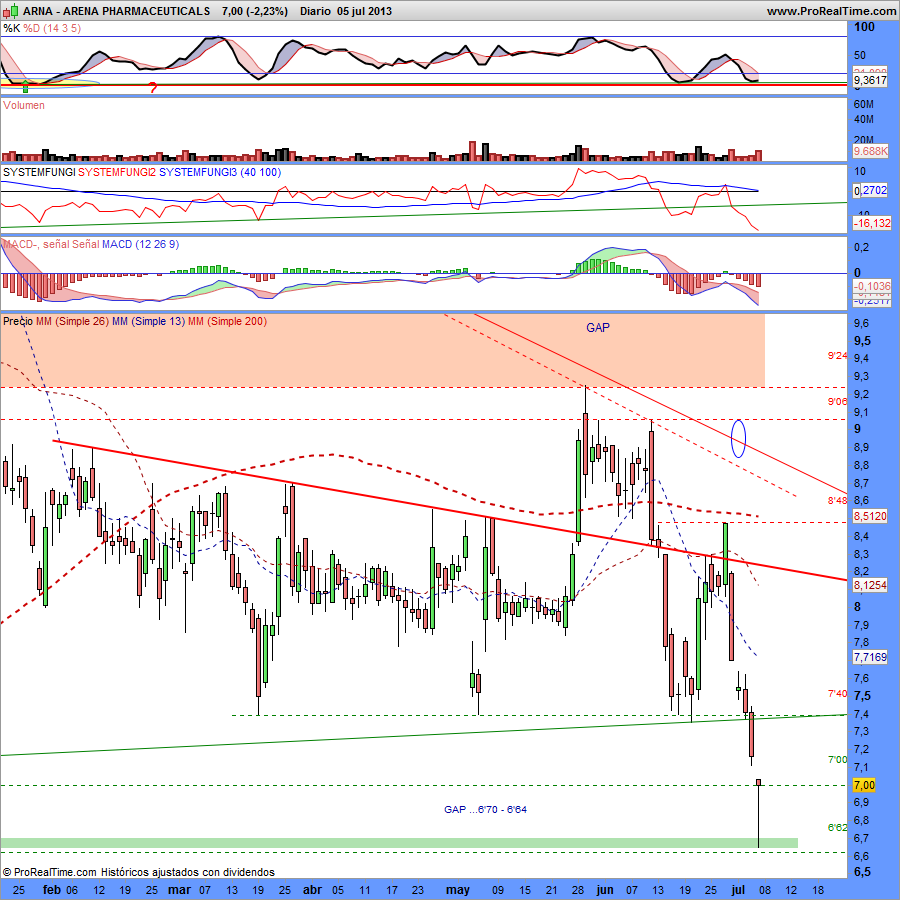Click the GAP annotation in orange zone
Screen dimensions: 900x900
click(x=598, y=328)
